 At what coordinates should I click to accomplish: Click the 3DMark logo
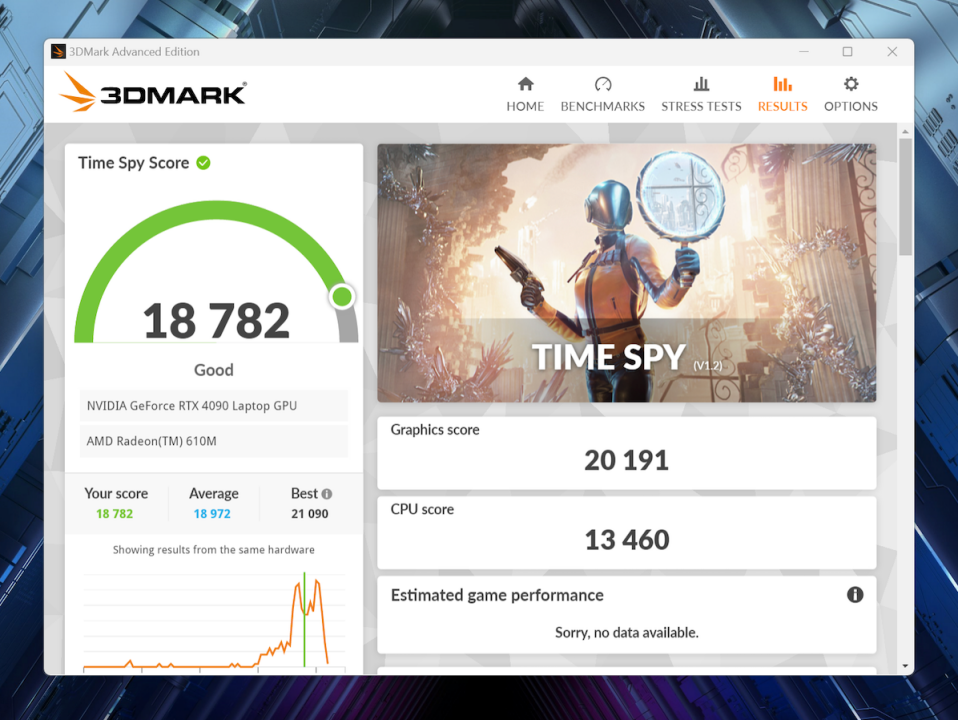[x=153, y=92]
